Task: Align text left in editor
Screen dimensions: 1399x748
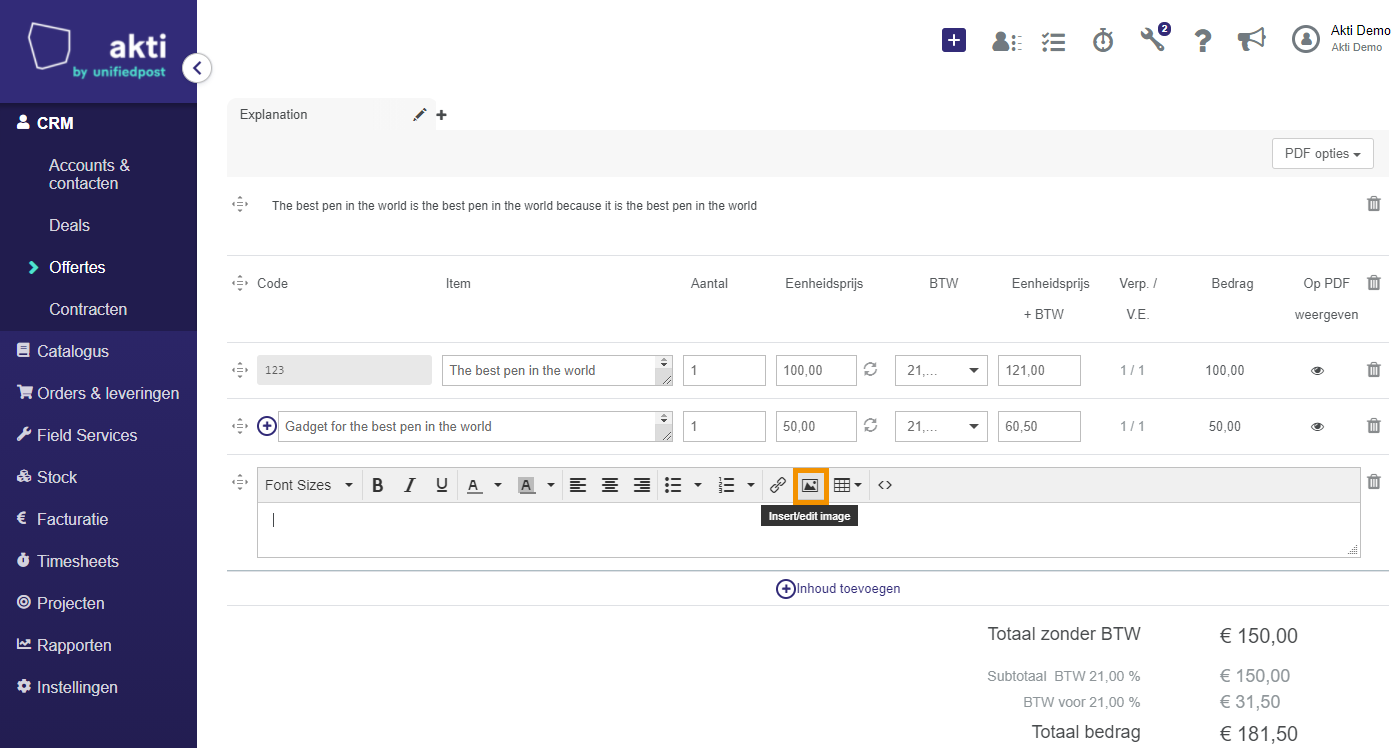Action: coord(578,485)
